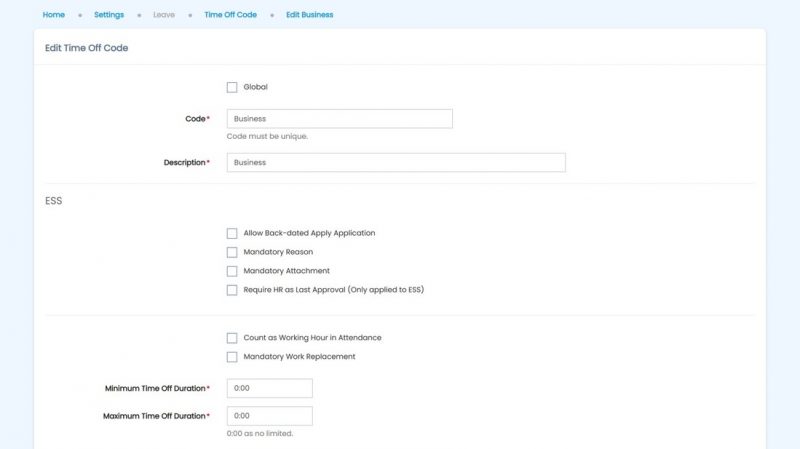The width and height of the screenshot is (800, 449).
Task: Click the ESS section title
Action: pos(54,201)
